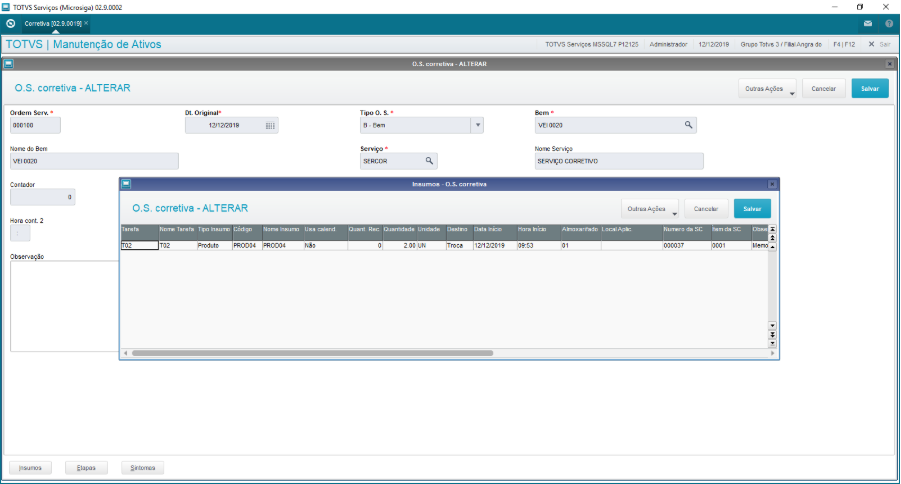This screenshot has width=901, height=484.
Task: Click the Ordem Serv. field with 000100
Action: [35, 125]
